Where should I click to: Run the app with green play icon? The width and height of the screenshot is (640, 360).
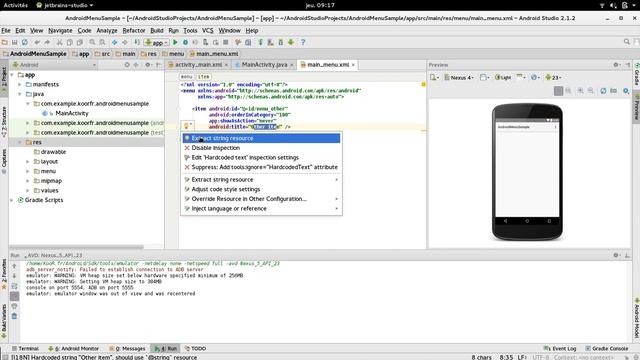click(175, 42)
